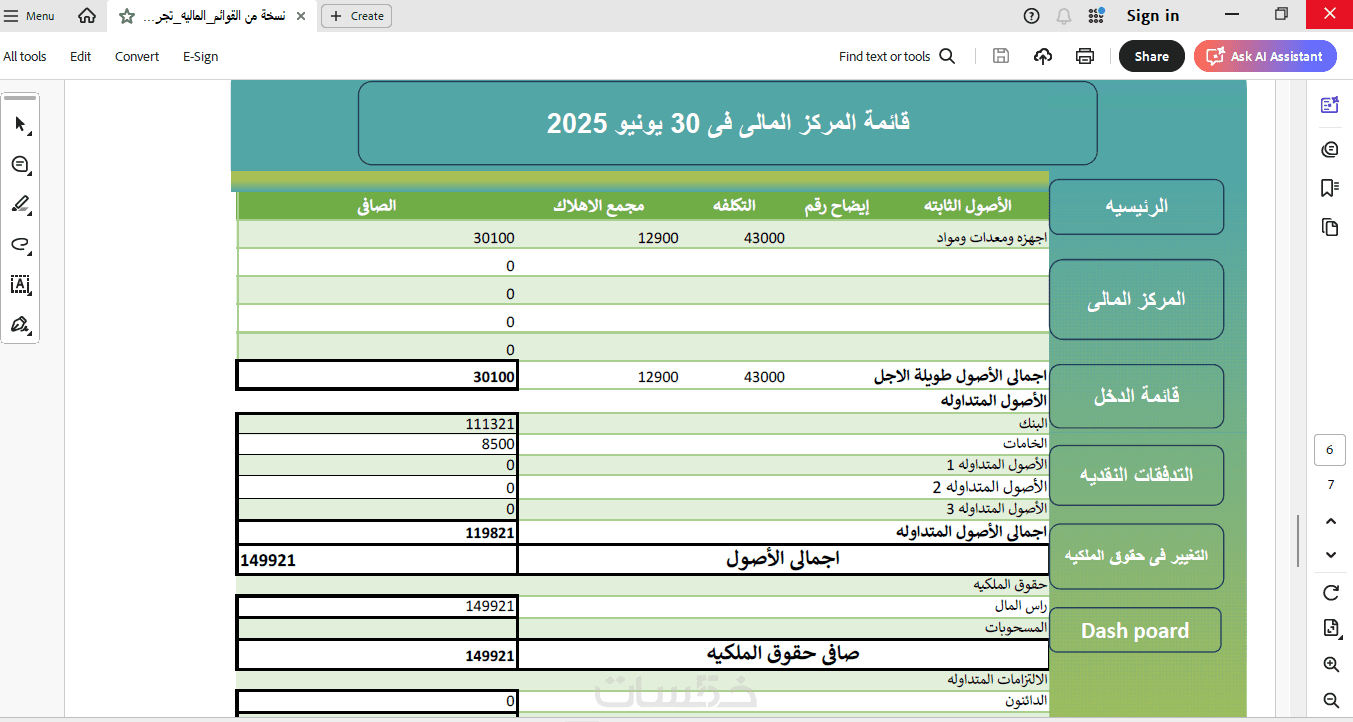This screenshot has width=1353, height=722.
Task: Rotate the page view
Action: tap(1330, 593)
